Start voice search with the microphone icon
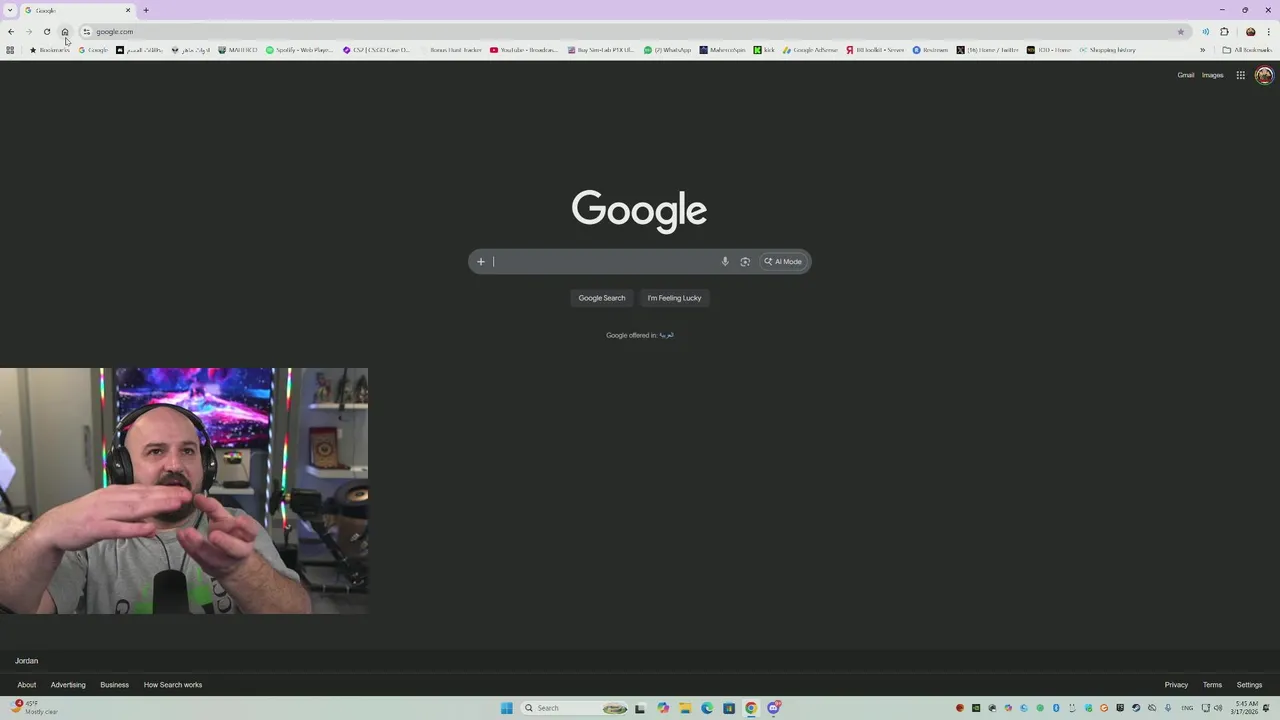Viewport: 1280px width, 720px height. pos(725,262)
